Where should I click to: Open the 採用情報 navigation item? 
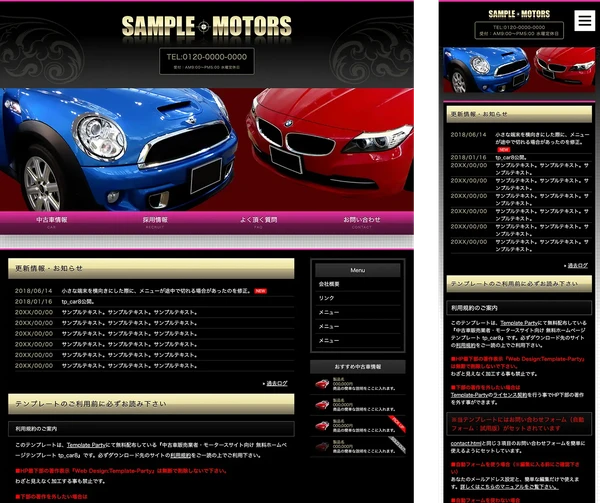[x=155, y=223]
